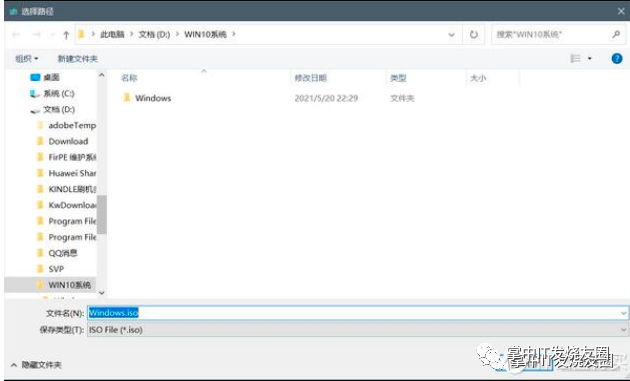Viewport: 630px width, 381px height.
Task: Go up one folder level
Action: coord(66,35)
